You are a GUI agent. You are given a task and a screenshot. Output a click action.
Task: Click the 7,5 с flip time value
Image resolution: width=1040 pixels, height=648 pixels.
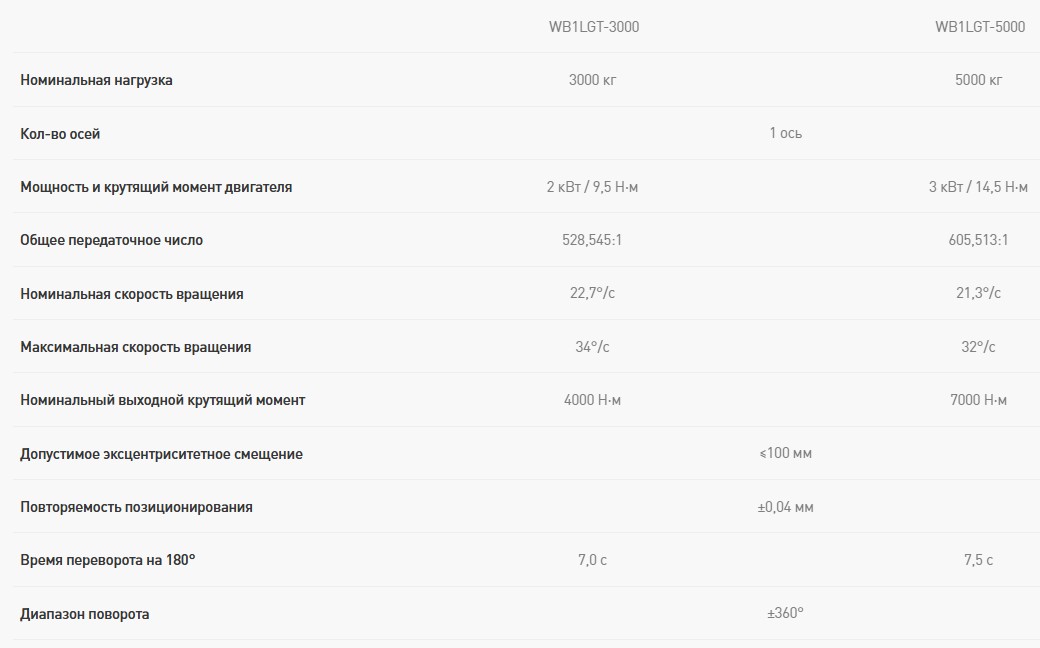click(978, 560)
